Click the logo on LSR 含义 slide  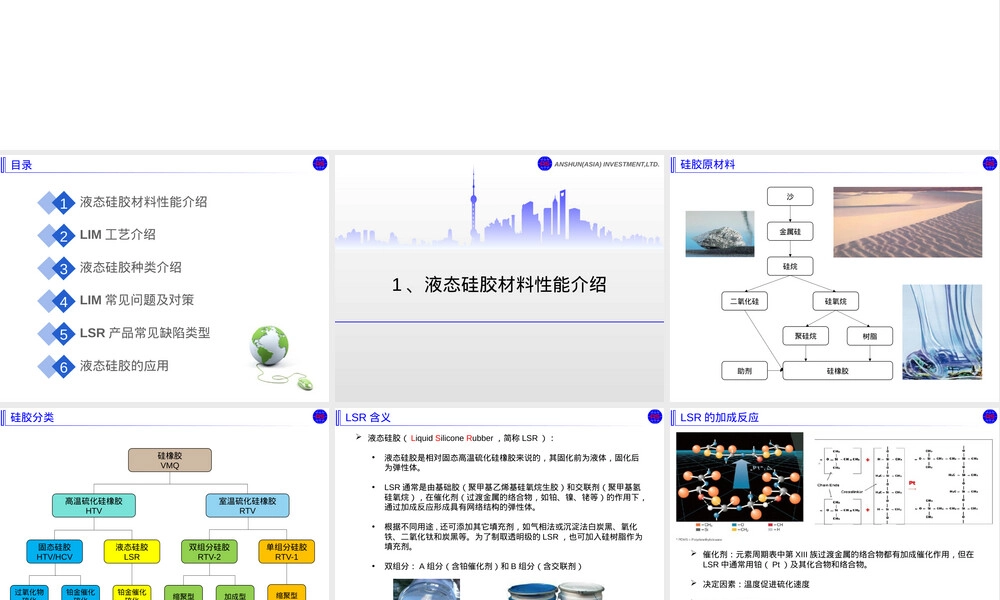[x=655, y=416]
